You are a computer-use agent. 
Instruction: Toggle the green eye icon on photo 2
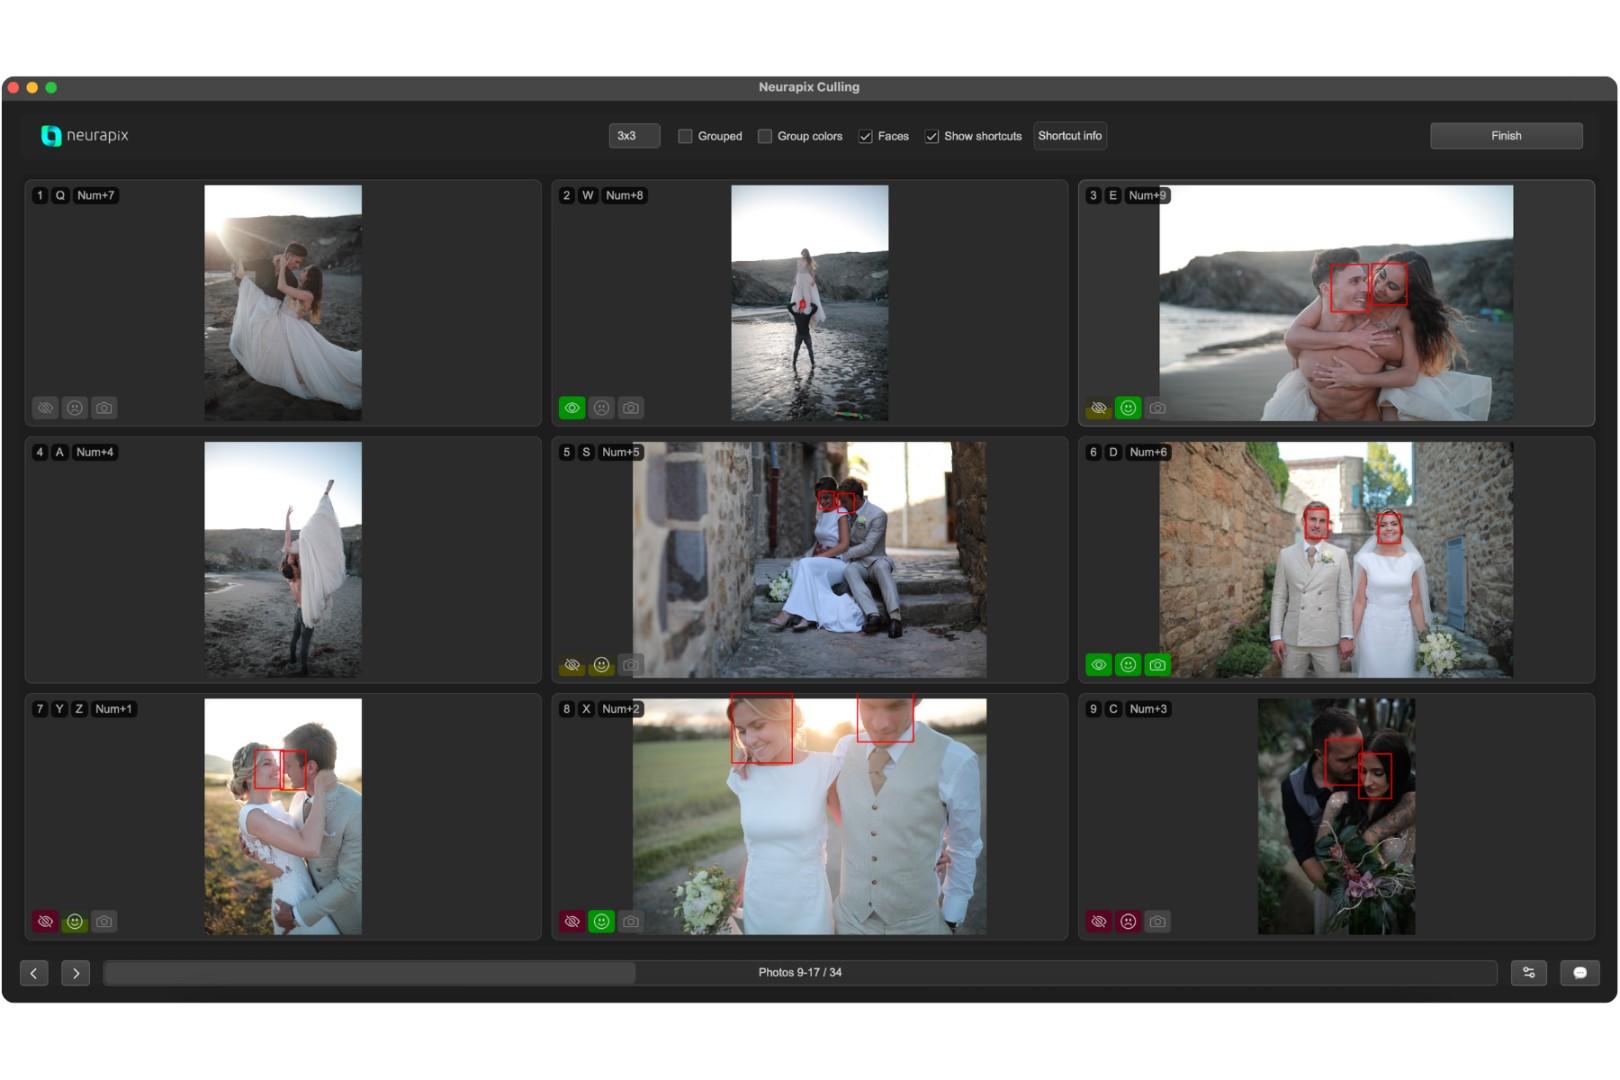572,408
